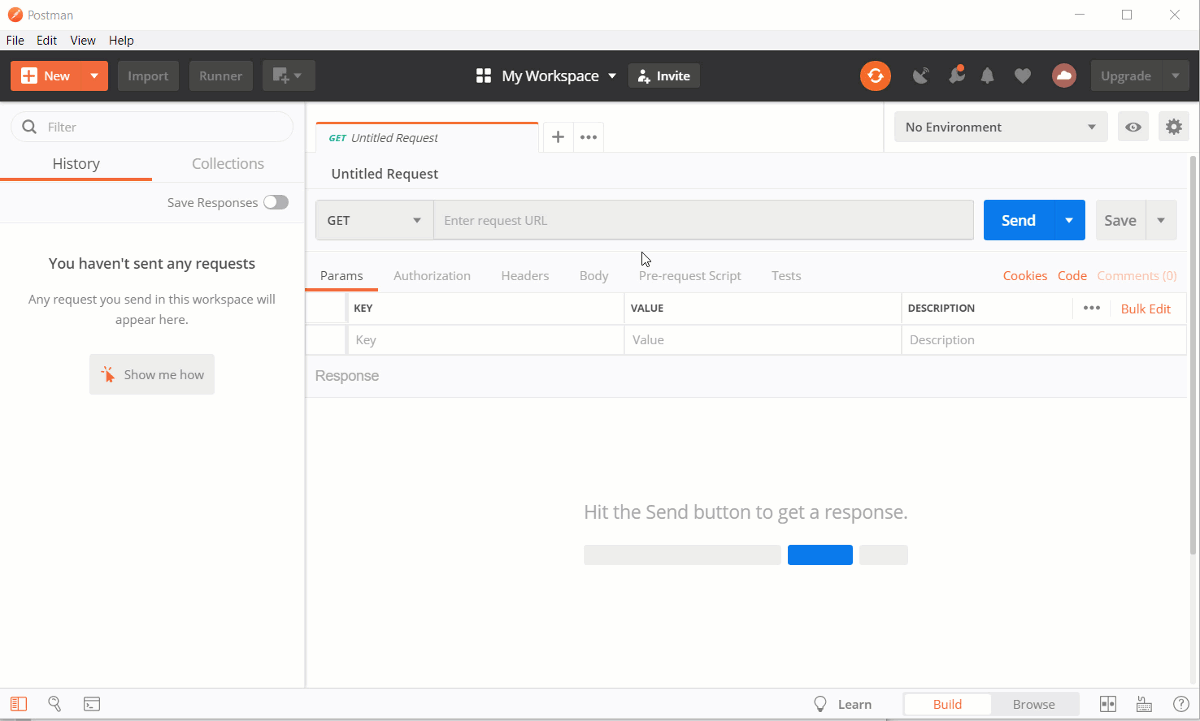This screenshot has width=1200, height=721.
Task: Toggle the Save Responses switch
Action: (276, 203)
